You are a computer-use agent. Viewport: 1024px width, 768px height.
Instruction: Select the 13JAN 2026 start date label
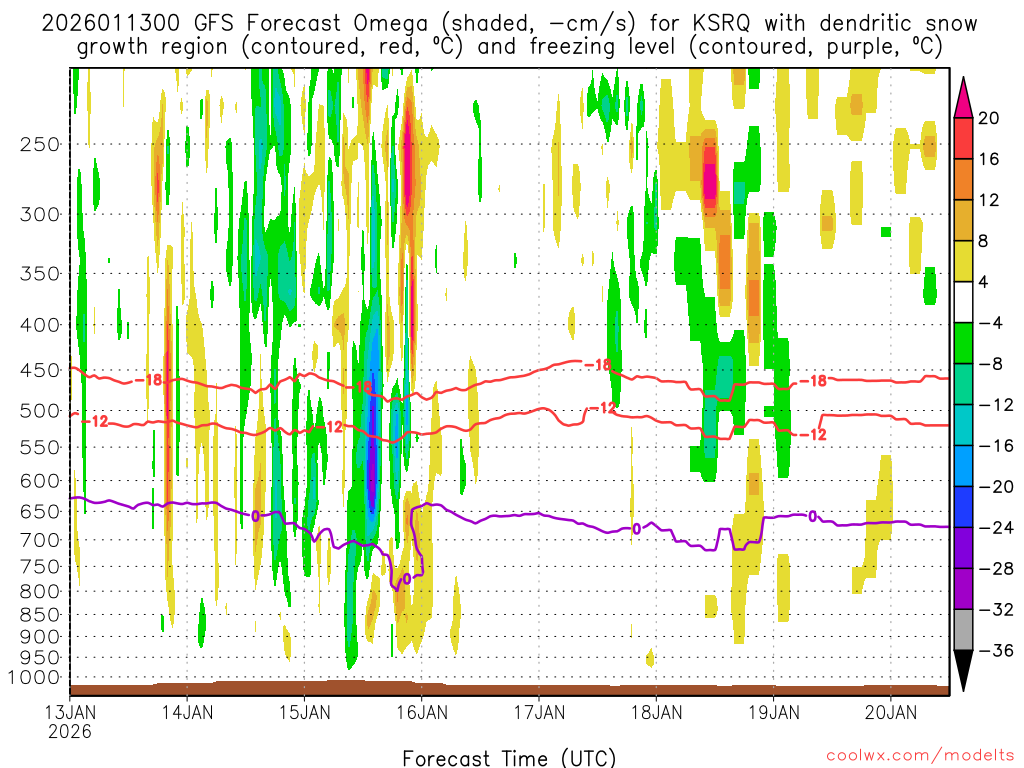pyautogui.click(x=69, y=721)
